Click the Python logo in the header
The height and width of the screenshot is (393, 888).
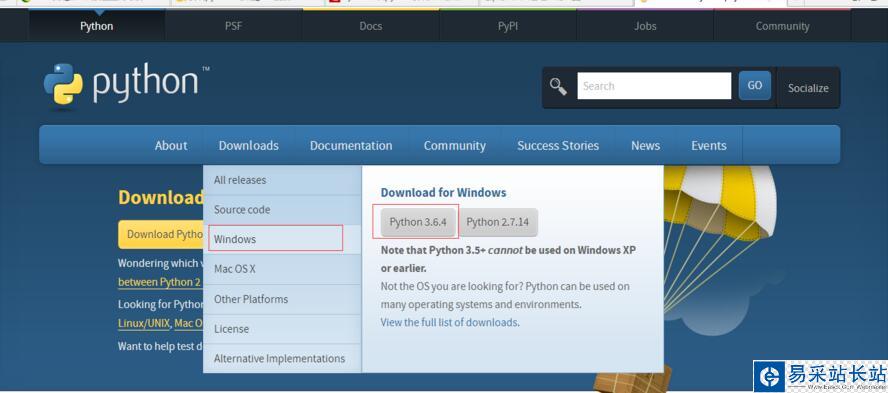click(126, 85)
